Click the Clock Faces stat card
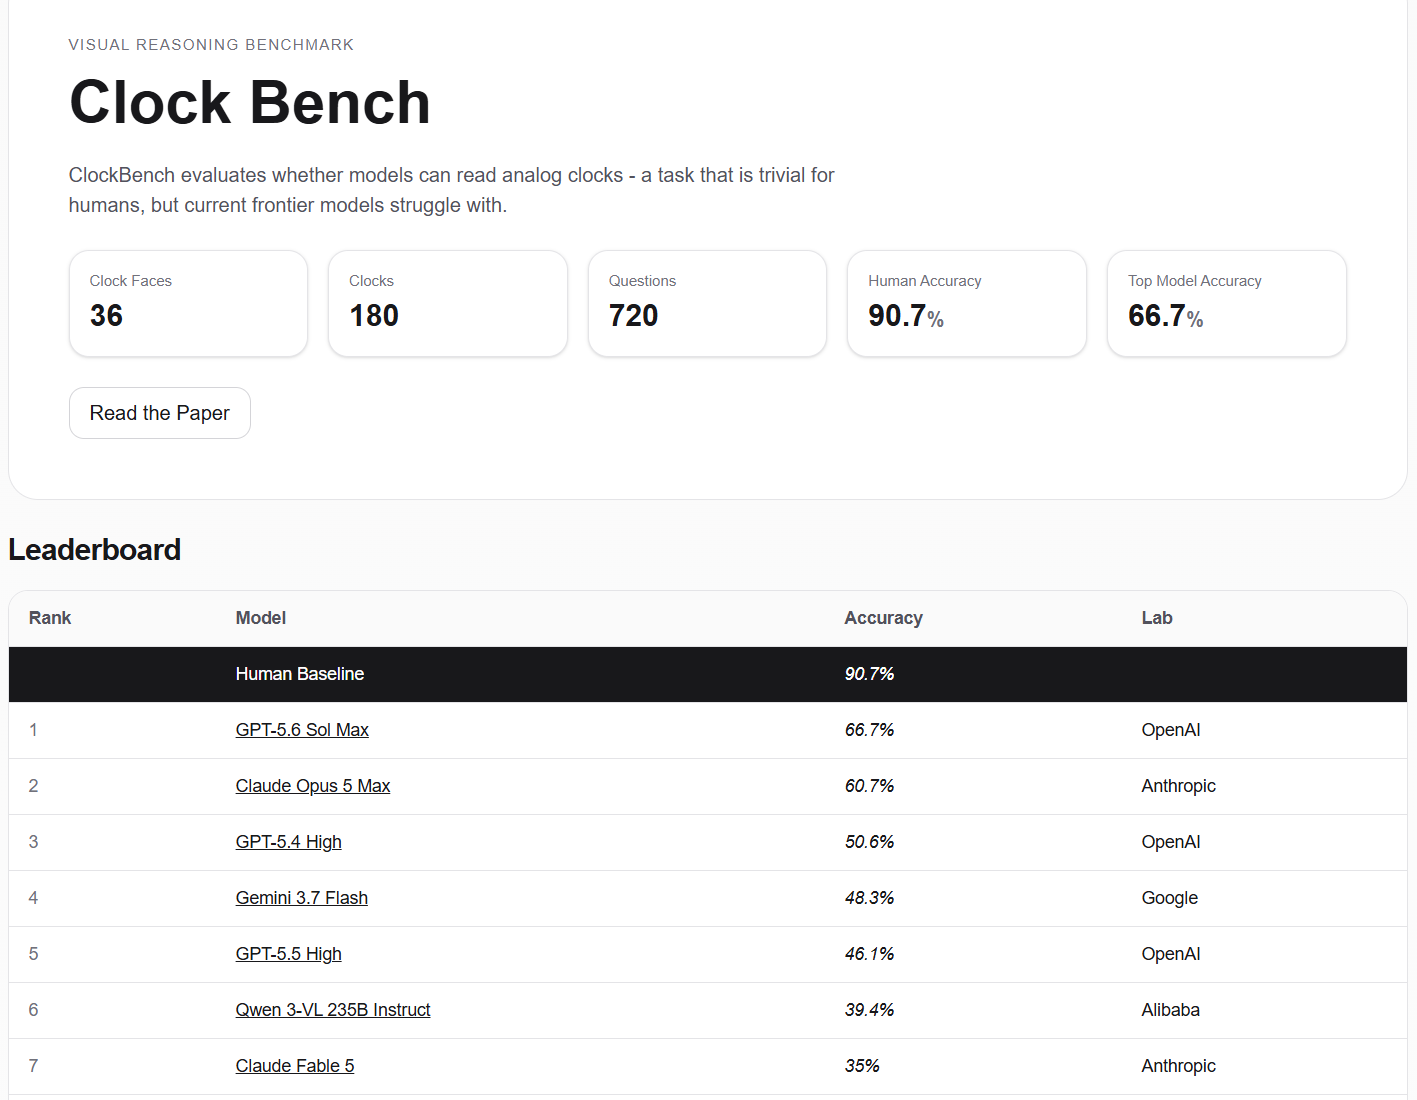 pos(188,303)
